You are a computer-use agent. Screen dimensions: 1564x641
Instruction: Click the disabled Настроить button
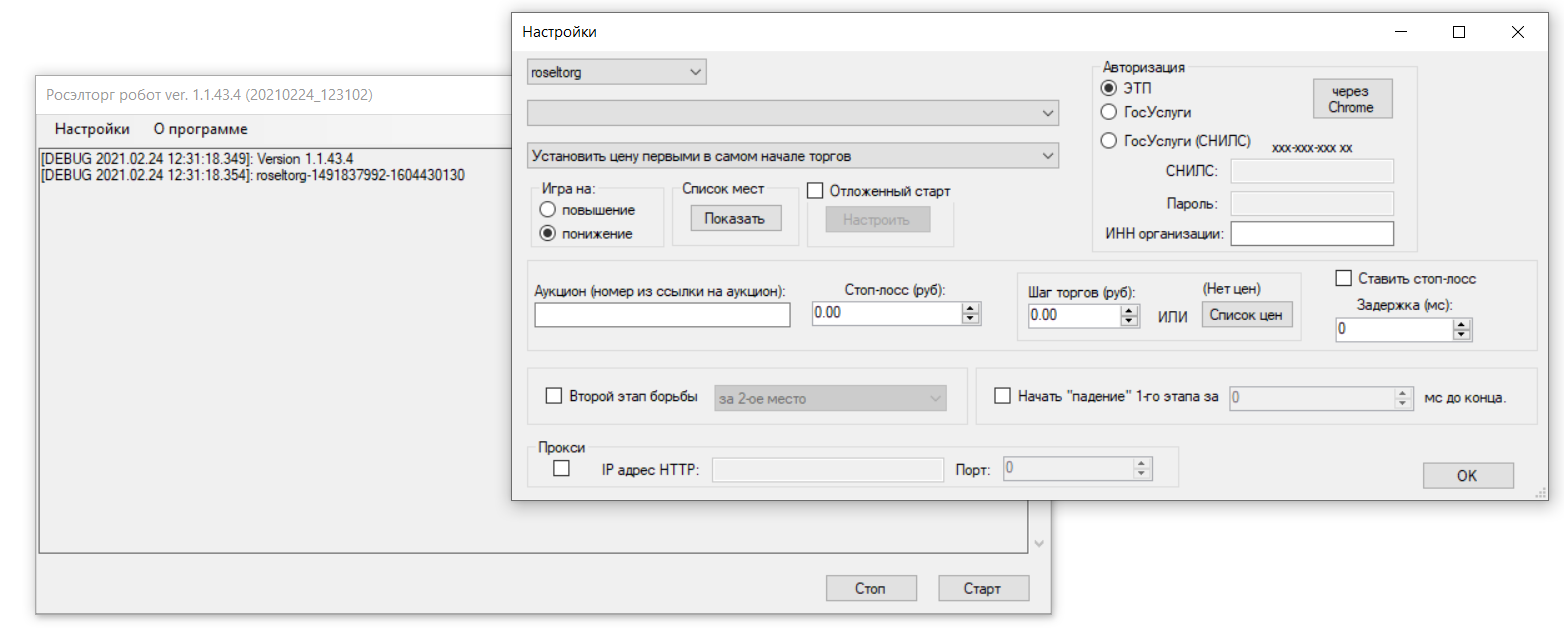(878, 220)
